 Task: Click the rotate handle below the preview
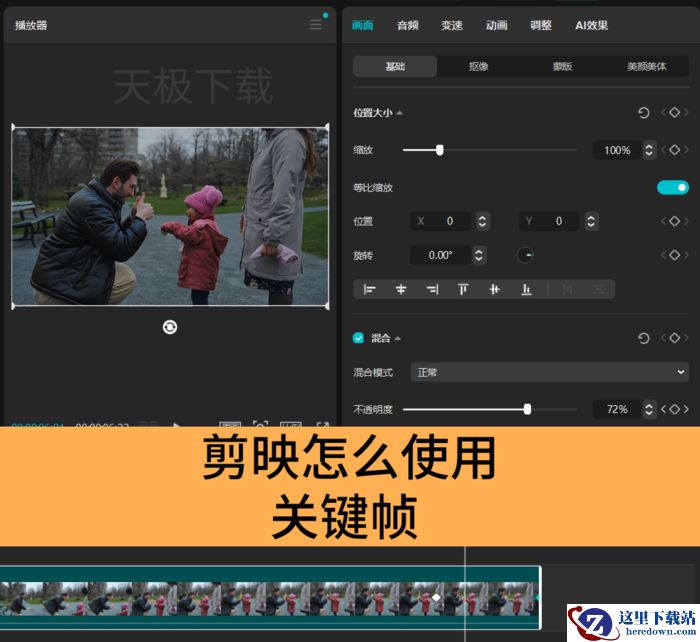(x=170, y=327)
